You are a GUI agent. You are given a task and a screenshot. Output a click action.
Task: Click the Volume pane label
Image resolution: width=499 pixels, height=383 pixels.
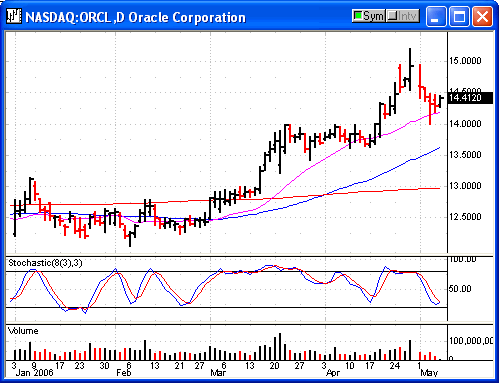point(23,331)
